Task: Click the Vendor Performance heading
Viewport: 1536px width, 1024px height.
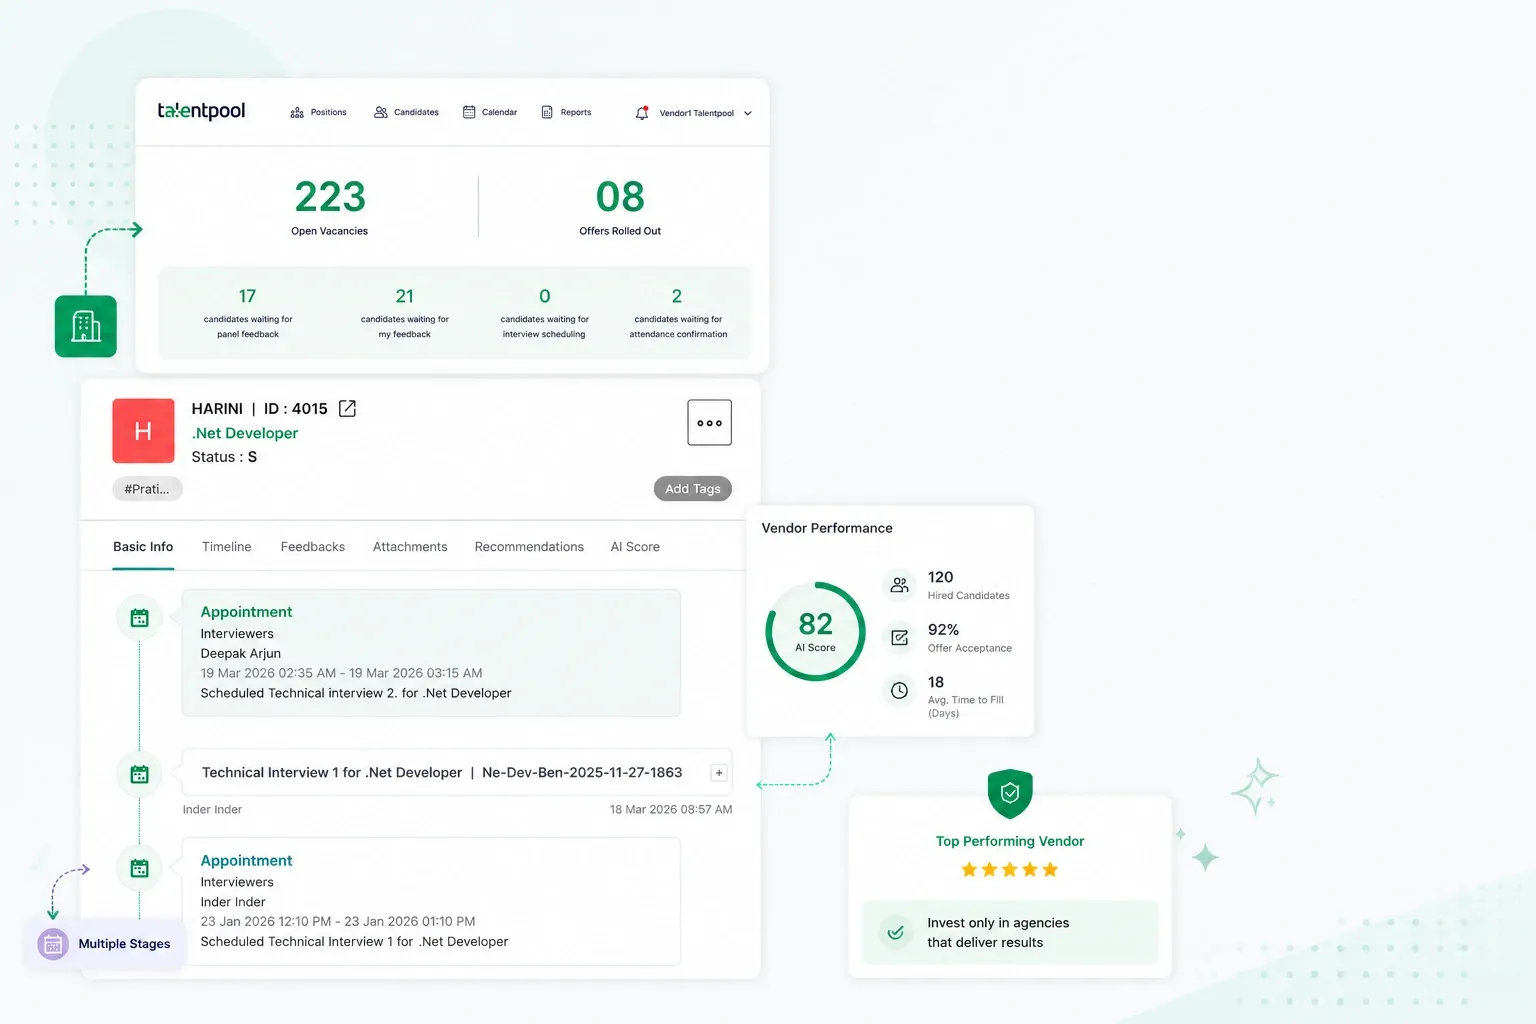Action: (x=827, y=528)
